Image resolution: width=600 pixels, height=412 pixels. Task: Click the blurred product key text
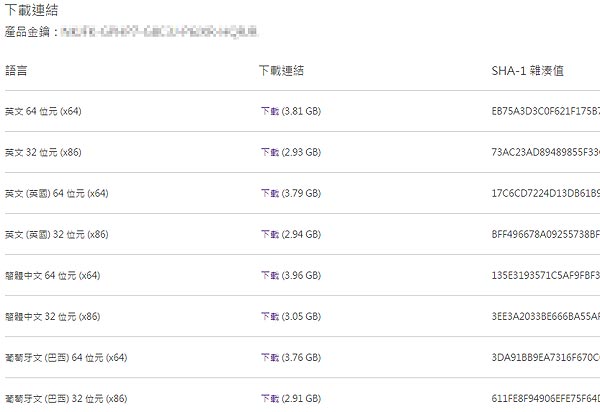coord(158,32)
